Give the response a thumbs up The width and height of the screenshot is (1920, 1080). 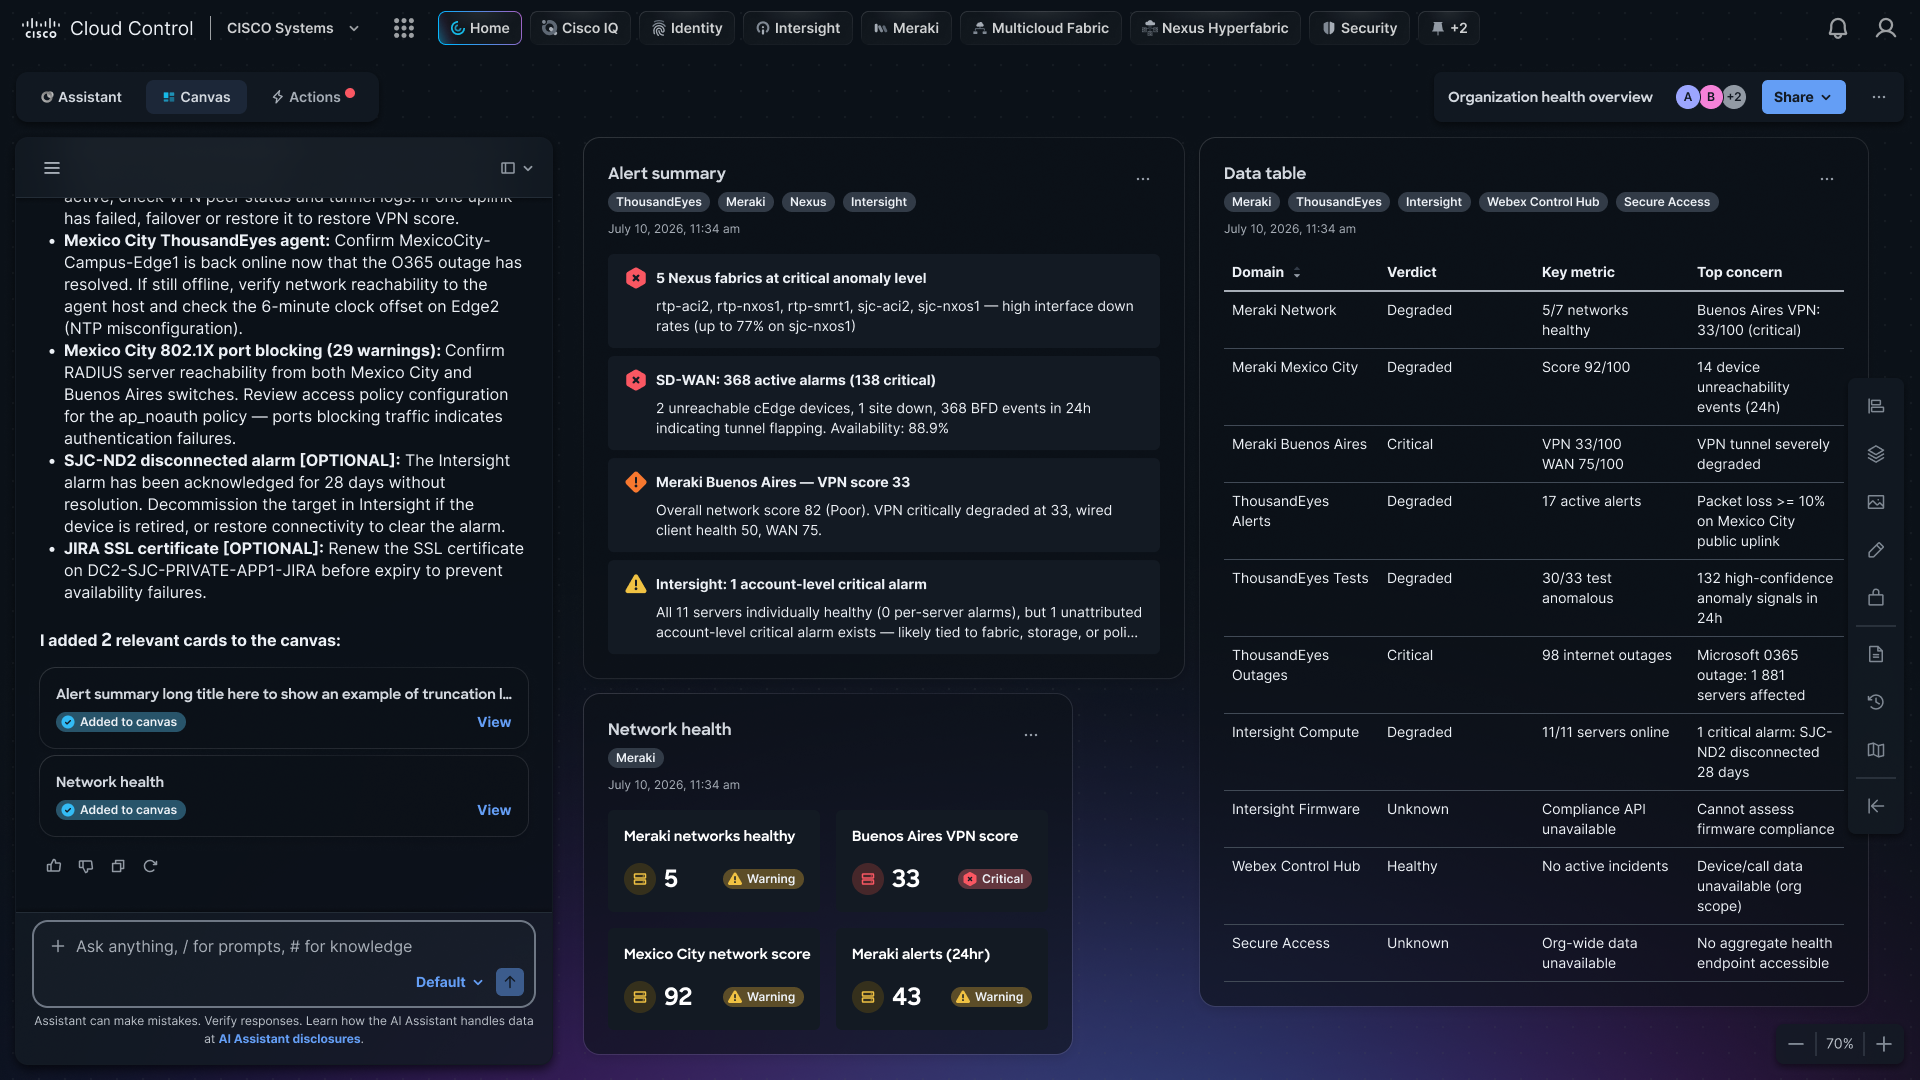(x=54, y=866)
